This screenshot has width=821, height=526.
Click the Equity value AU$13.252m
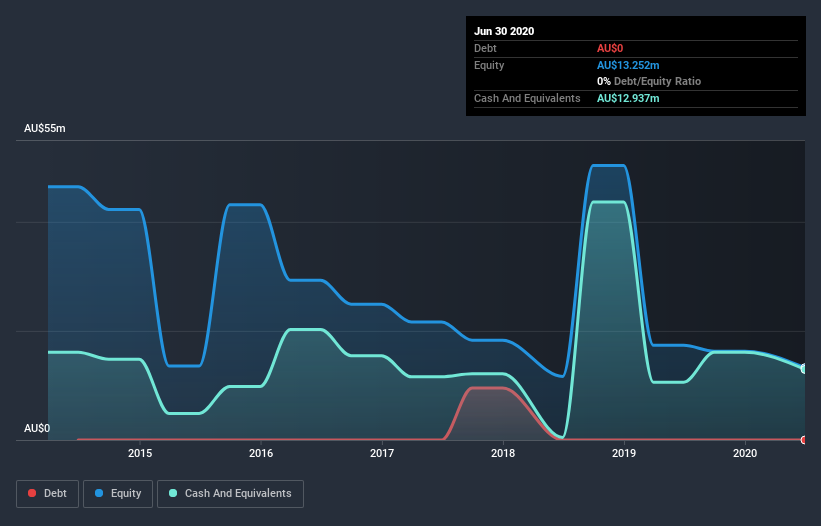628,65
